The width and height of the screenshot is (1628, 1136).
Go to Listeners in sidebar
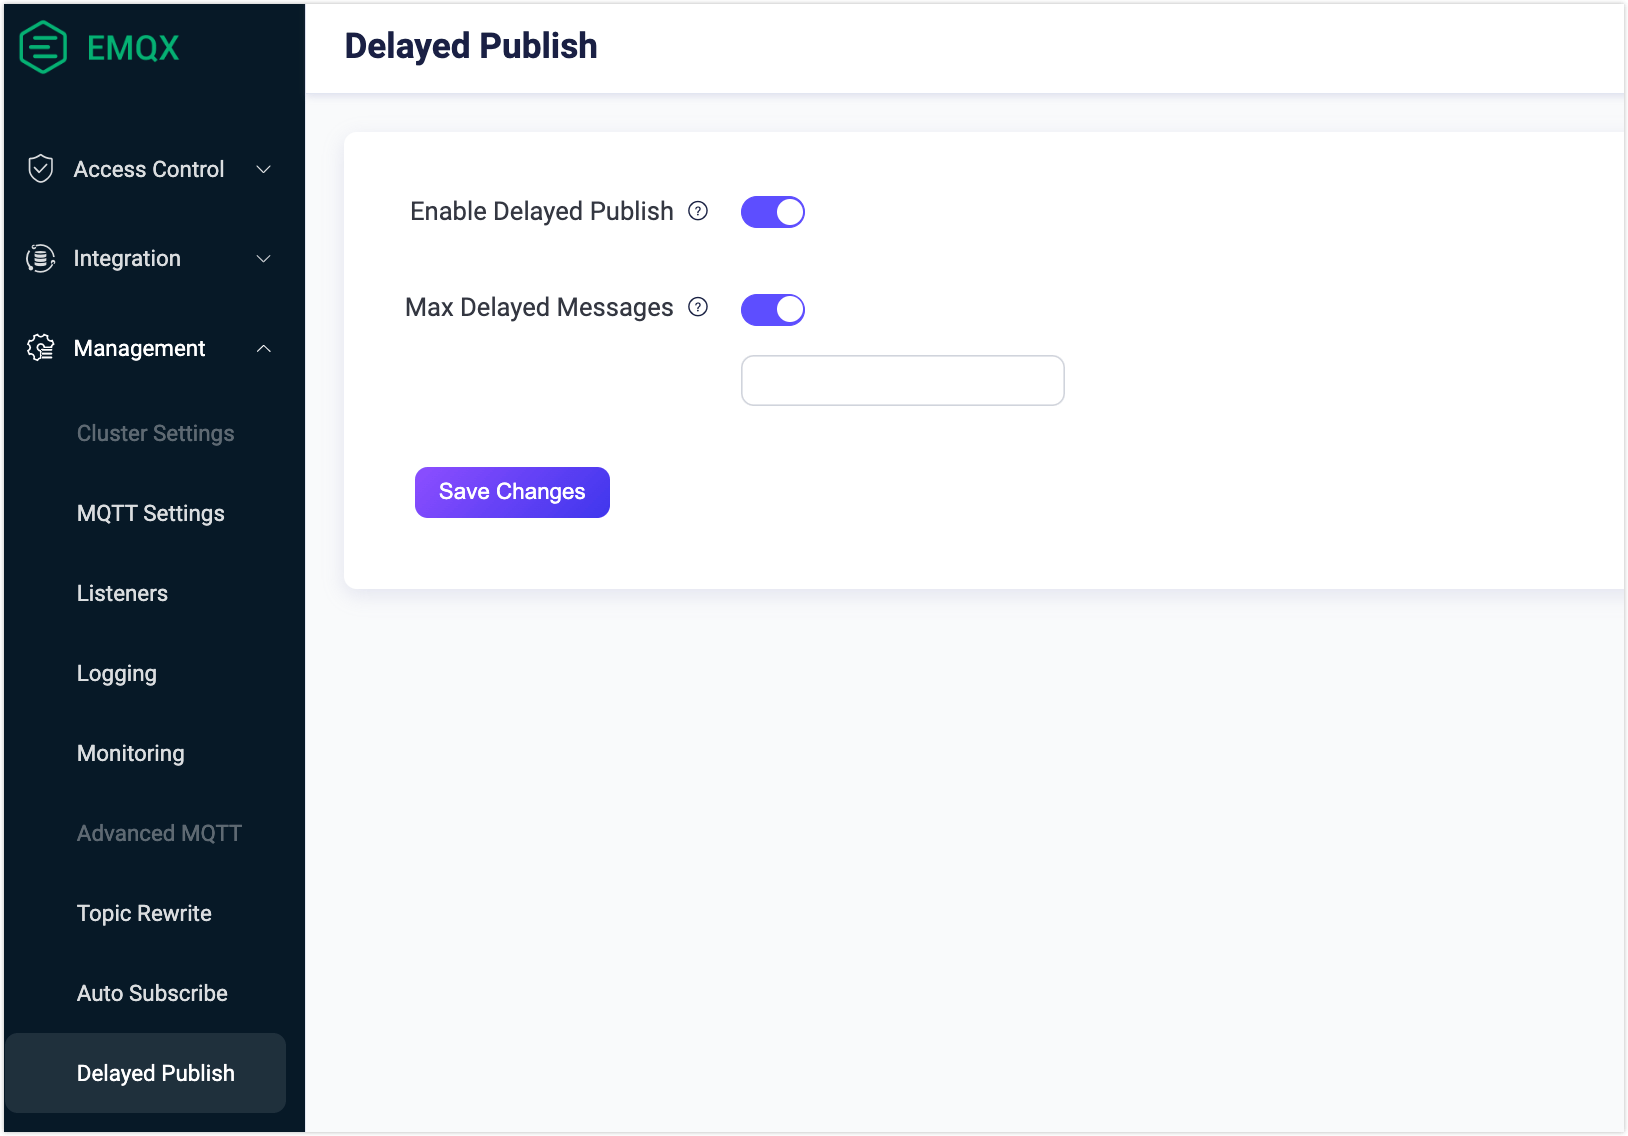[122, 593]
